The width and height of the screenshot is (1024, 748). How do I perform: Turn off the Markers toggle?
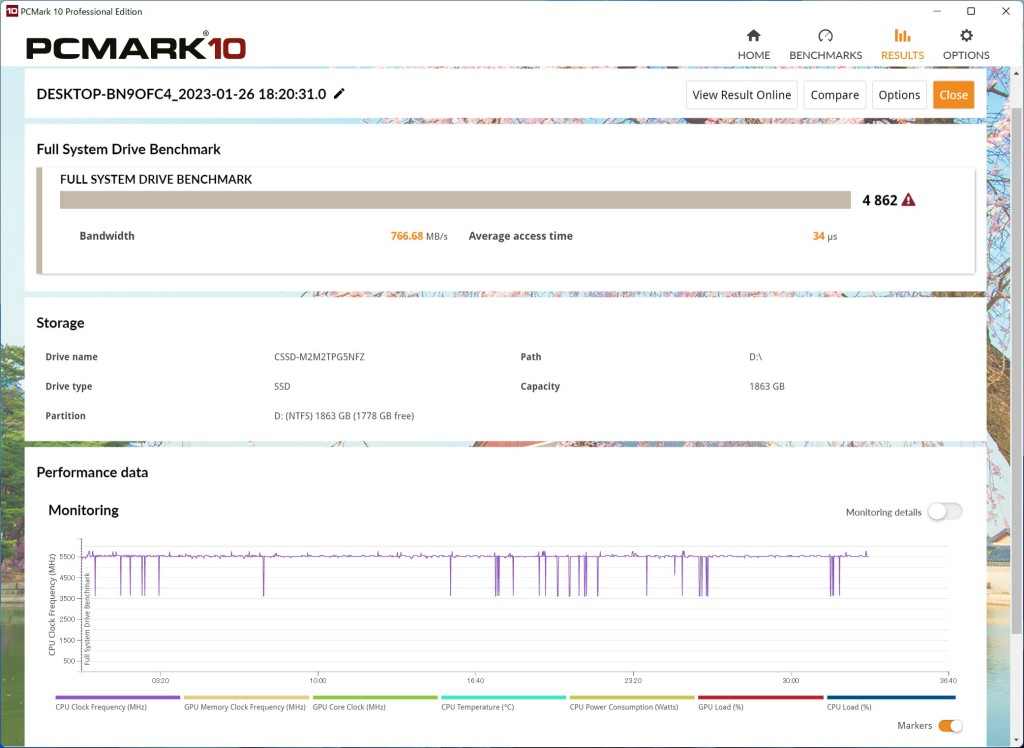pyautogui.click(x=950, y=726)
